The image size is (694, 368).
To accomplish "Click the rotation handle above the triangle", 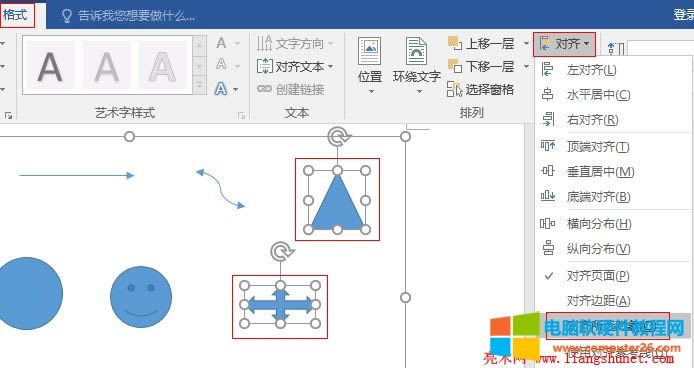I will (338, 137).
